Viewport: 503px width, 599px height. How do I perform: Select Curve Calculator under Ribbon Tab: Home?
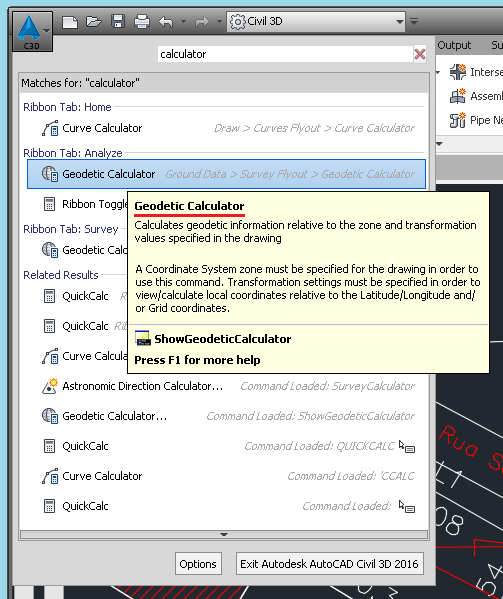click(x=226, y=128)
